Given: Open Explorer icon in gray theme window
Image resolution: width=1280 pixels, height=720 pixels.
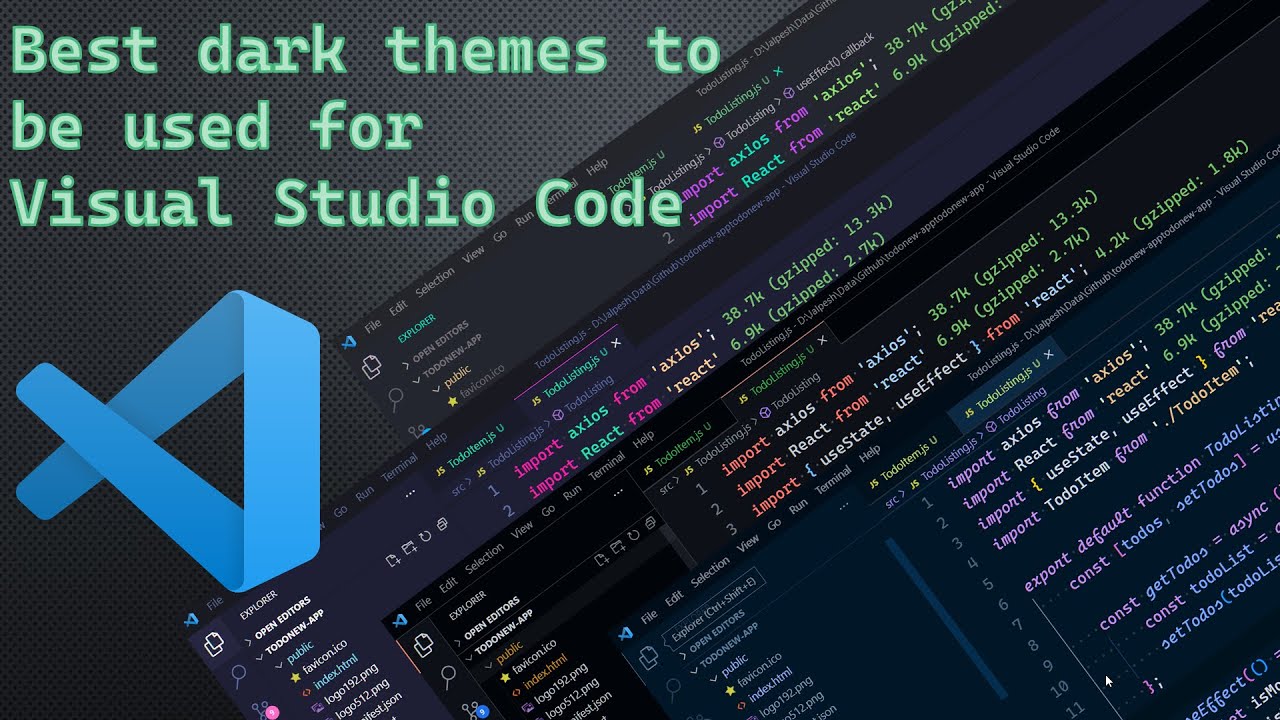Looking at the screenshot, I should coord(371,366).
